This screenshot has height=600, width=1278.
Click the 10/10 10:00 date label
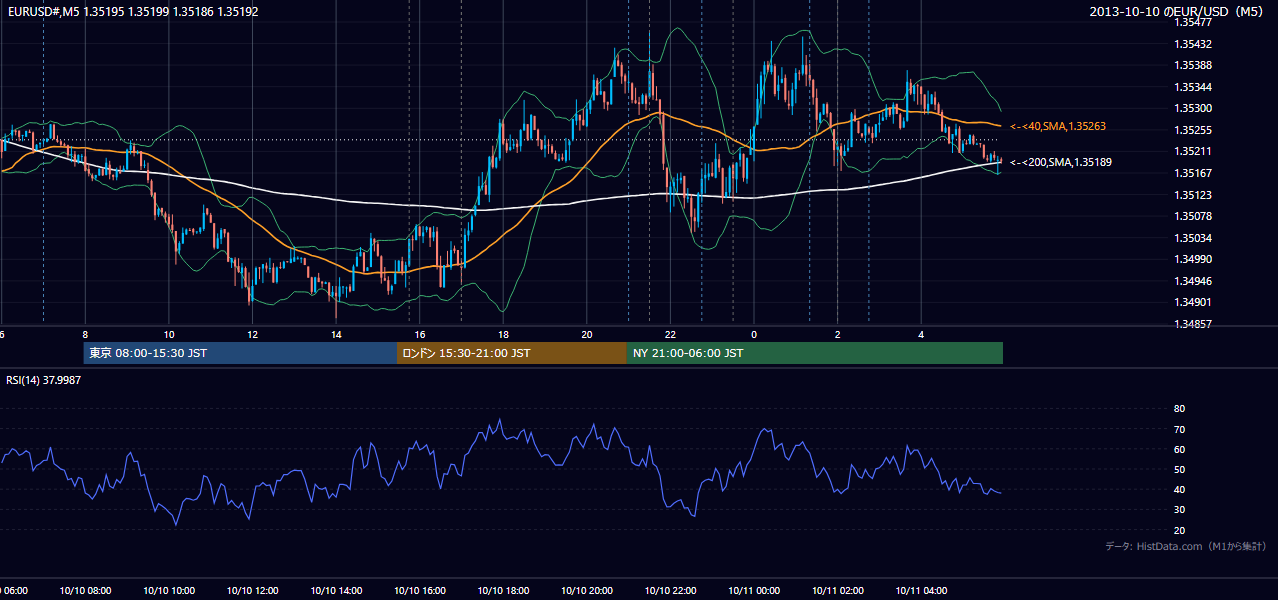tap(169, 591)
